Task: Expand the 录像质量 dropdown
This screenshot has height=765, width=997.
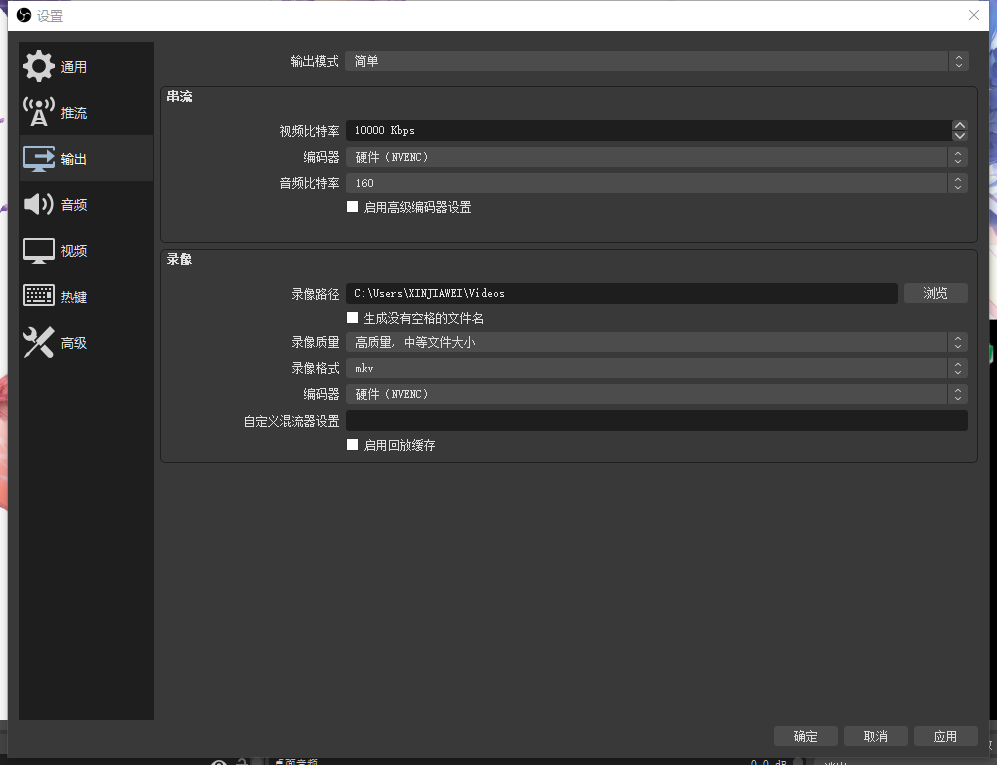Action: tap(656, 342)
